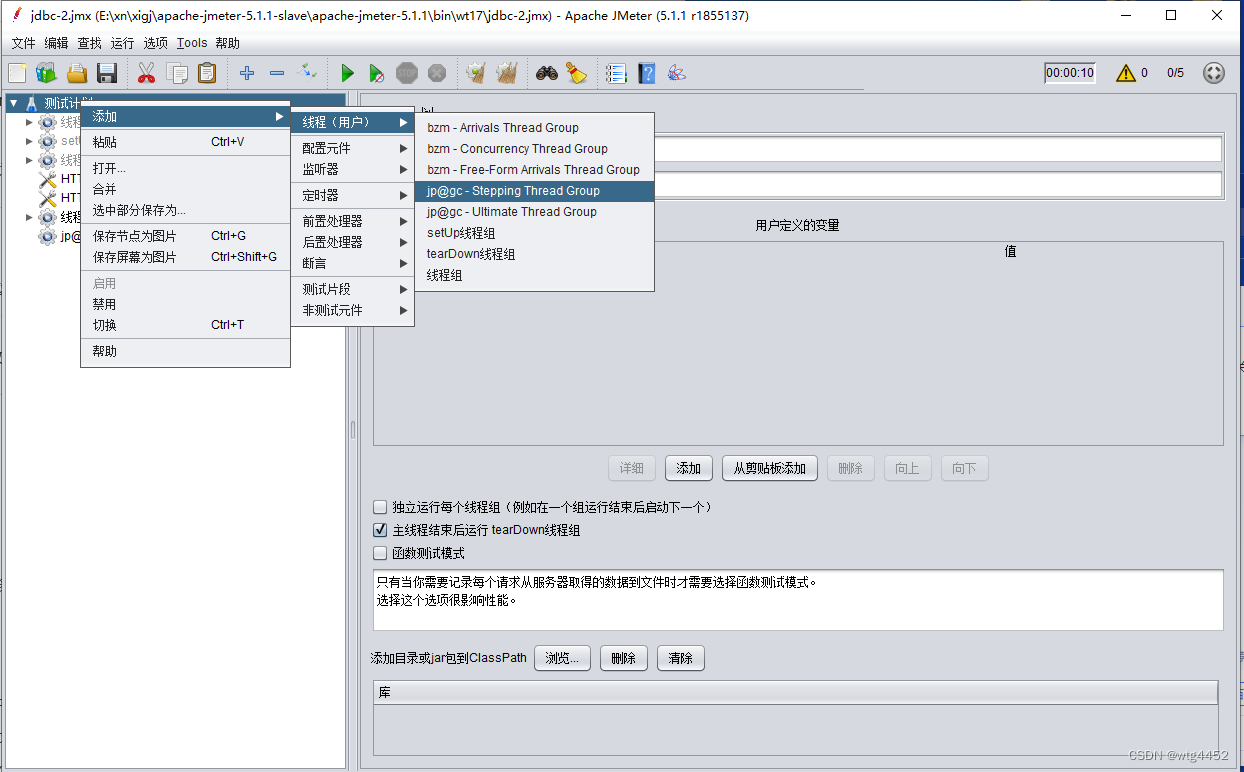
Task: Open the 配置元件 submenu
Action: 352,148
